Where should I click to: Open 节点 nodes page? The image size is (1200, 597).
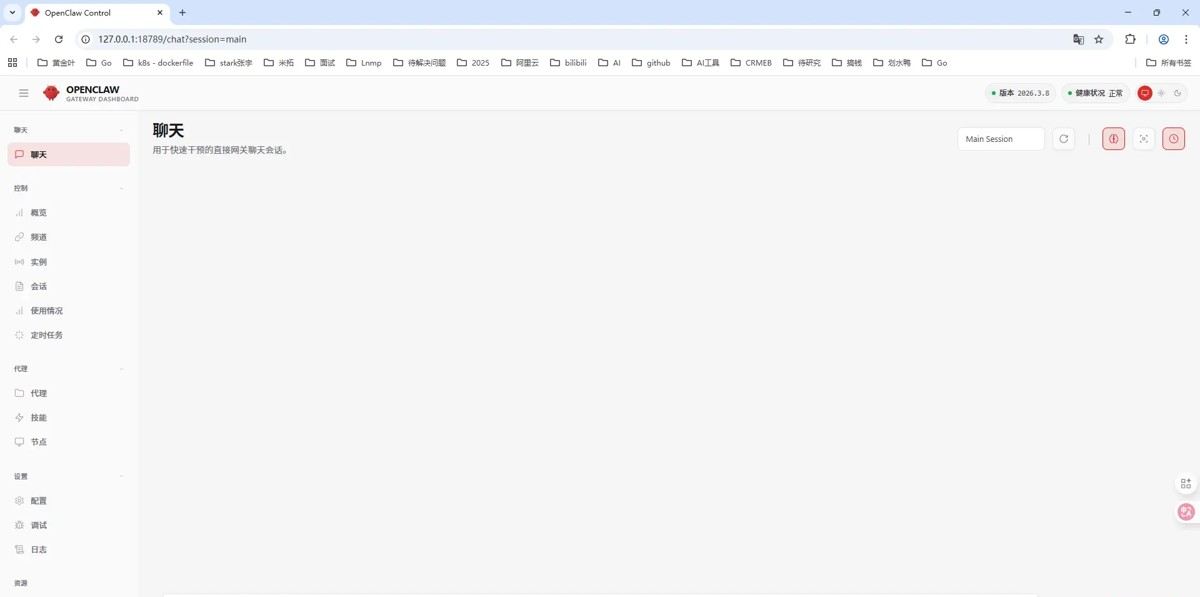pyautogui.click(x=69, y=442)
